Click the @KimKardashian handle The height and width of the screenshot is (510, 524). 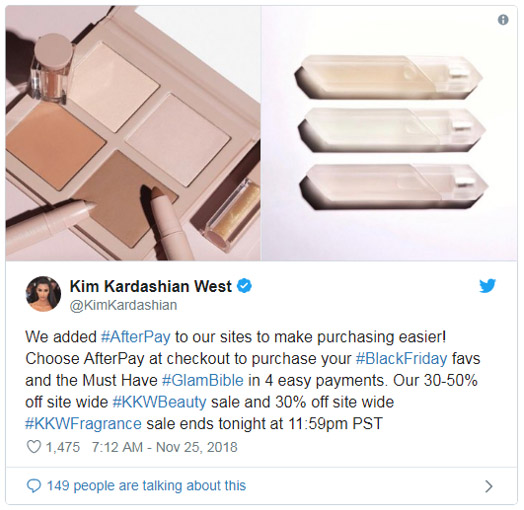[123, 305]
